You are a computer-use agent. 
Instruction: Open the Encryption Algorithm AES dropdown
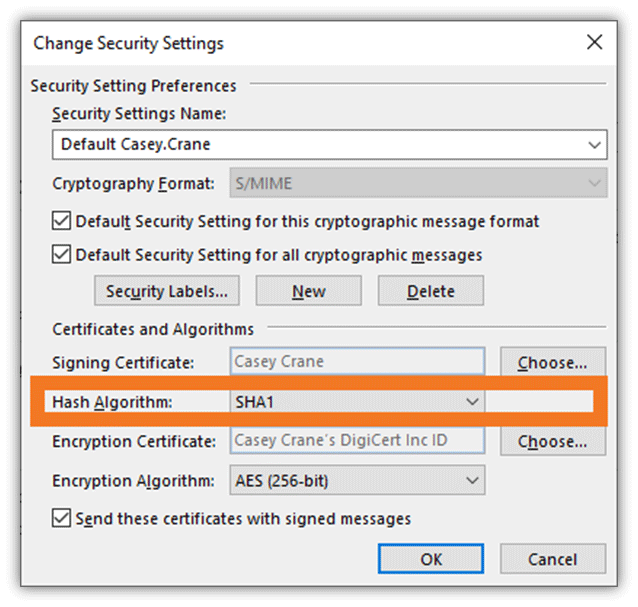[x=472, y=481]
